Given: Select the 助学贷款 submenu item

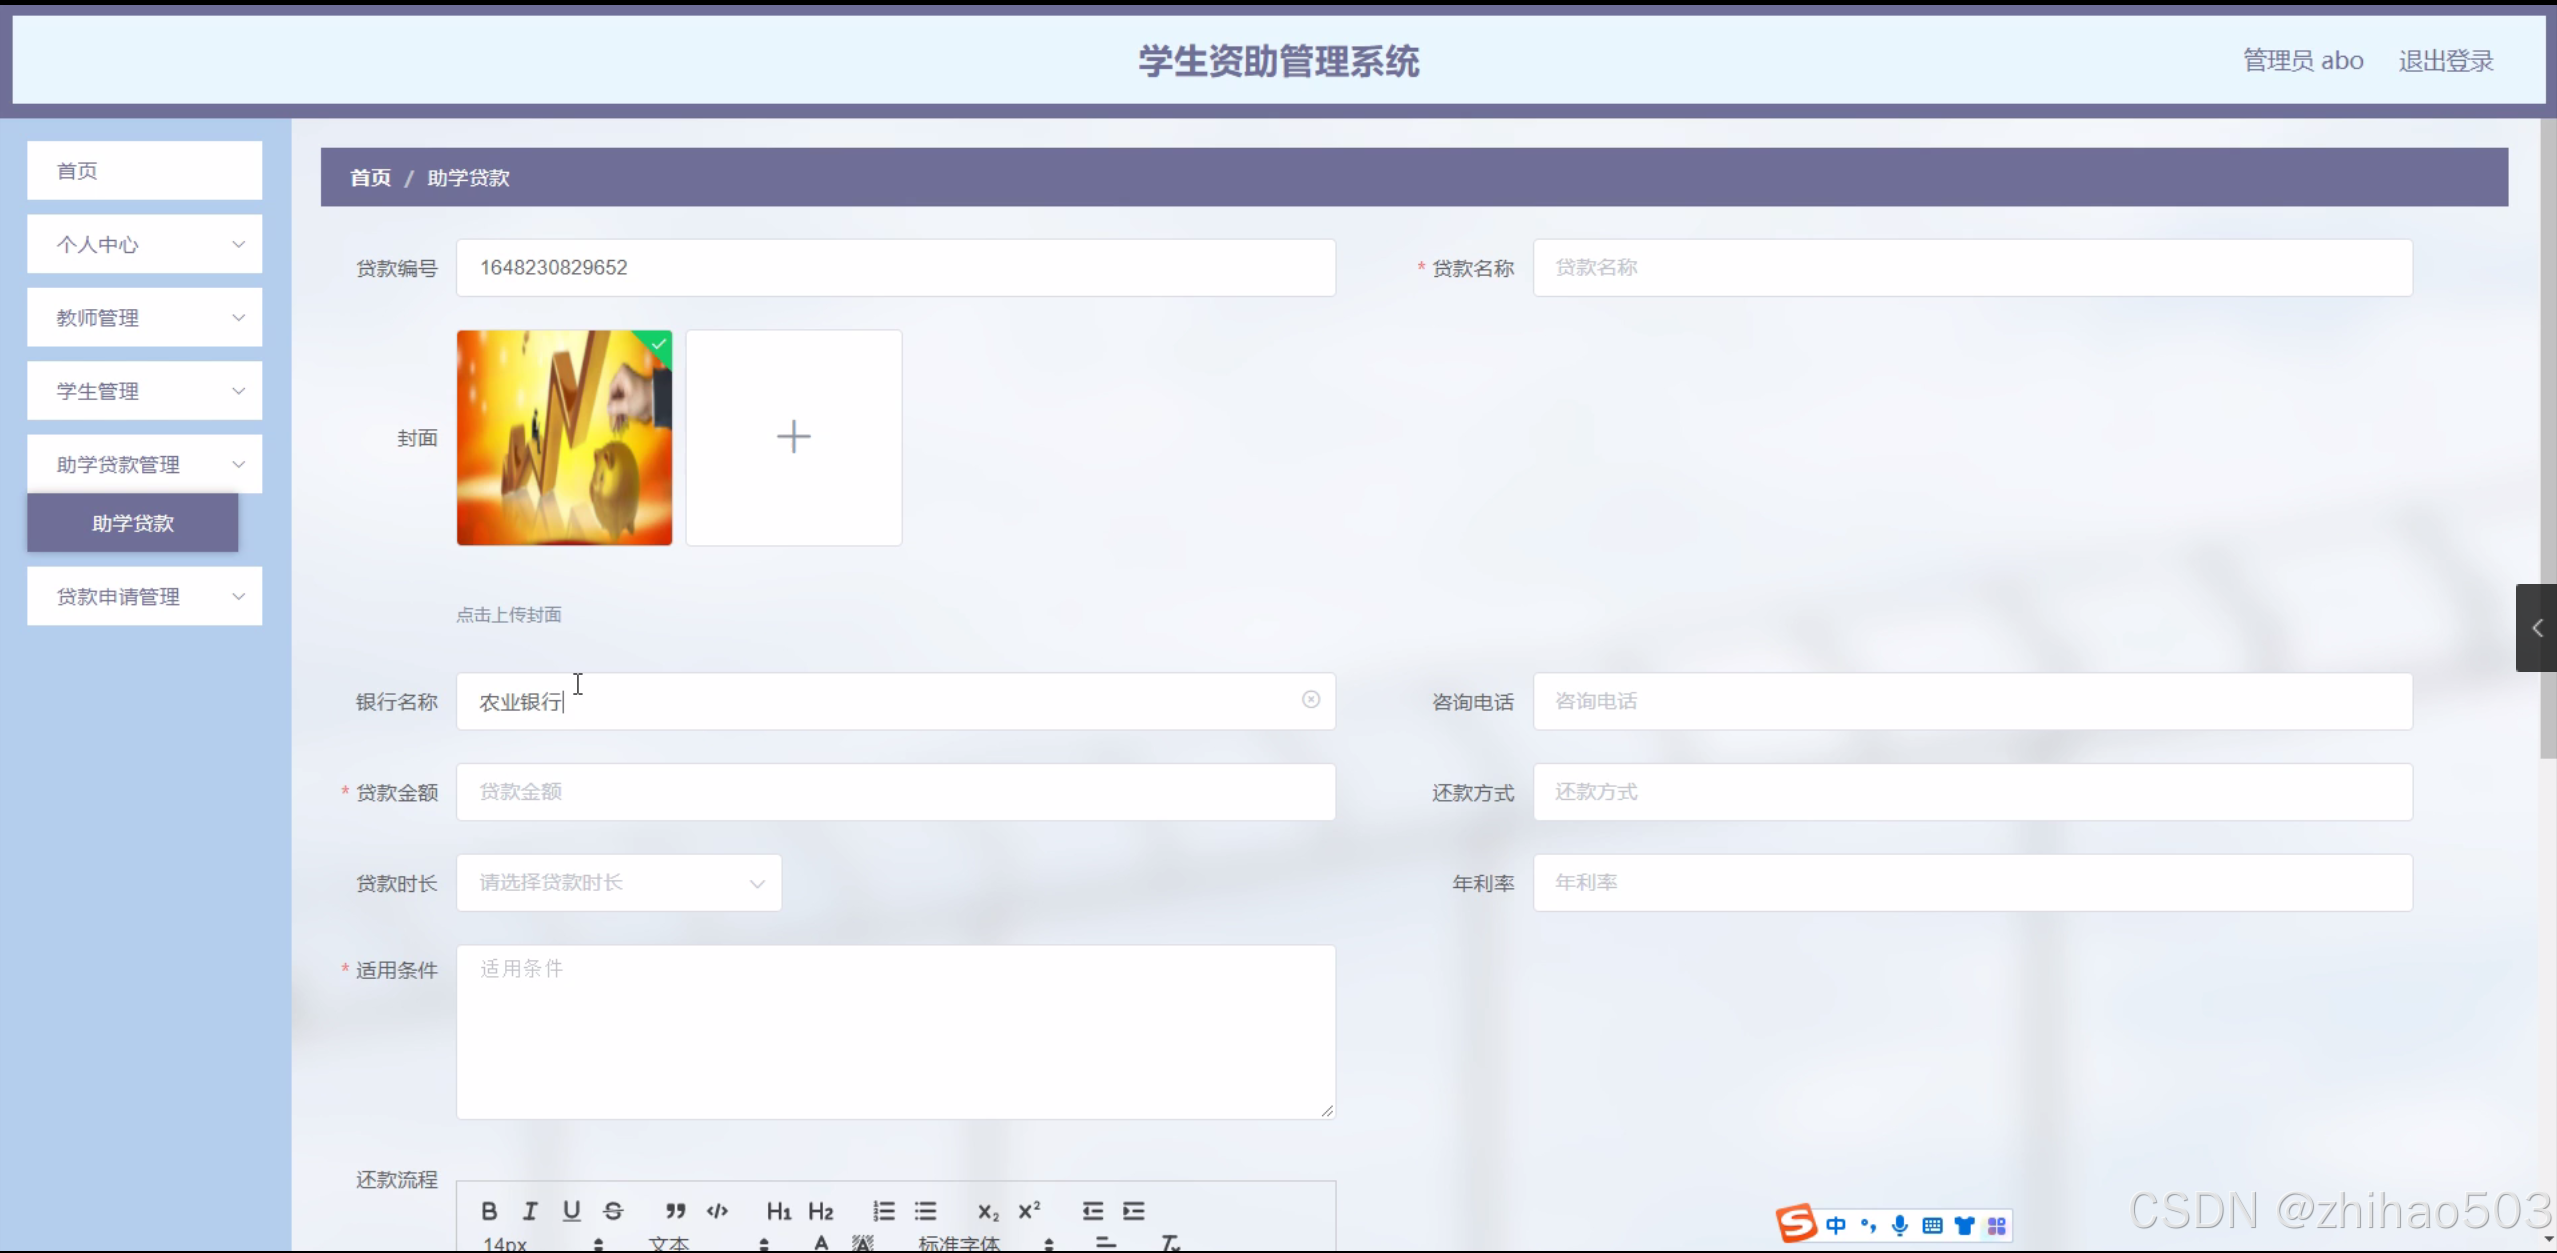Looking at the screenshot, I should pyautogui.click(x=132, y=523).
